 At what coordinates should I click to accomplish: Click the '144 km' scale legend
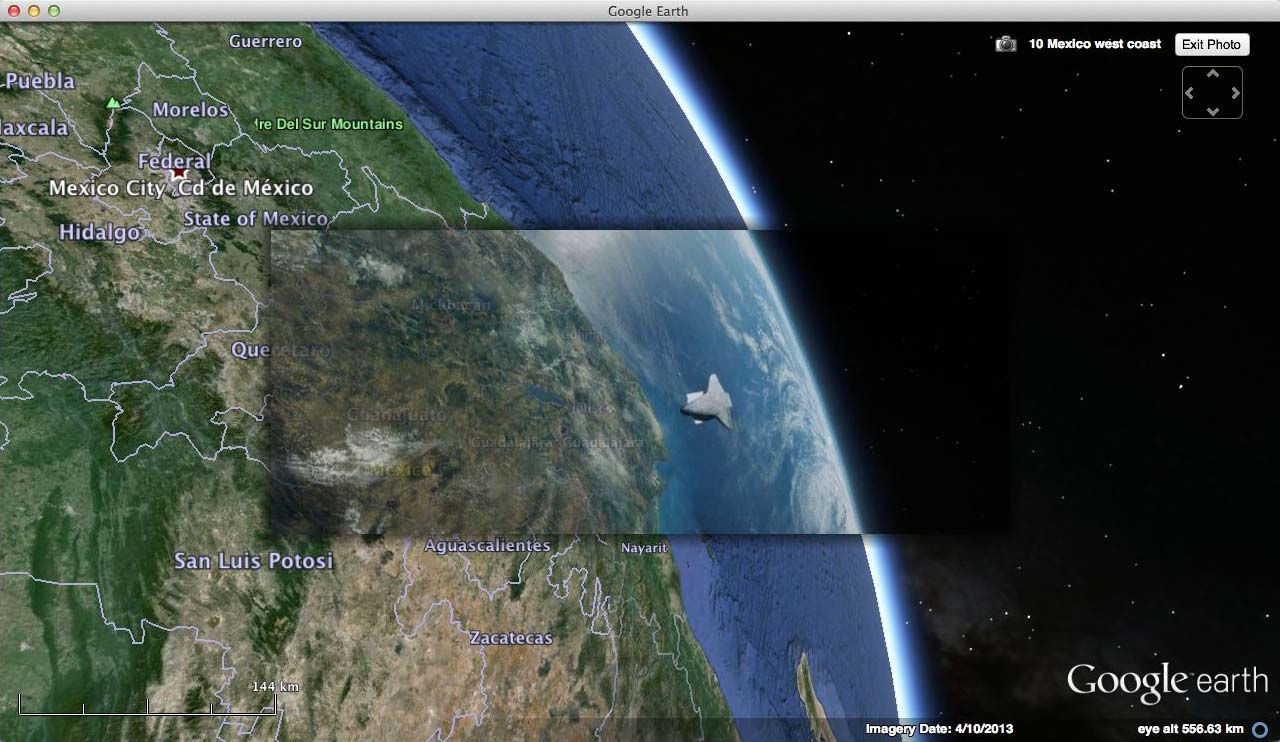(x=276, y=687)
